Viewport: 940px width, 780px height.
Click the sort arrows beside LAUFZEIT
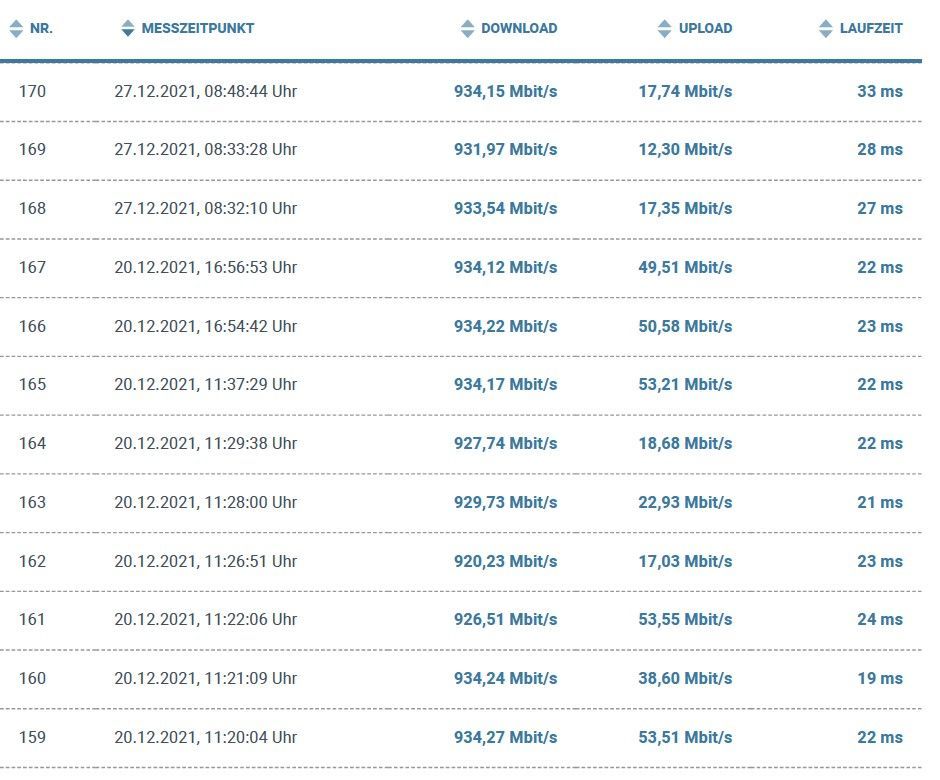coord(825,29)
